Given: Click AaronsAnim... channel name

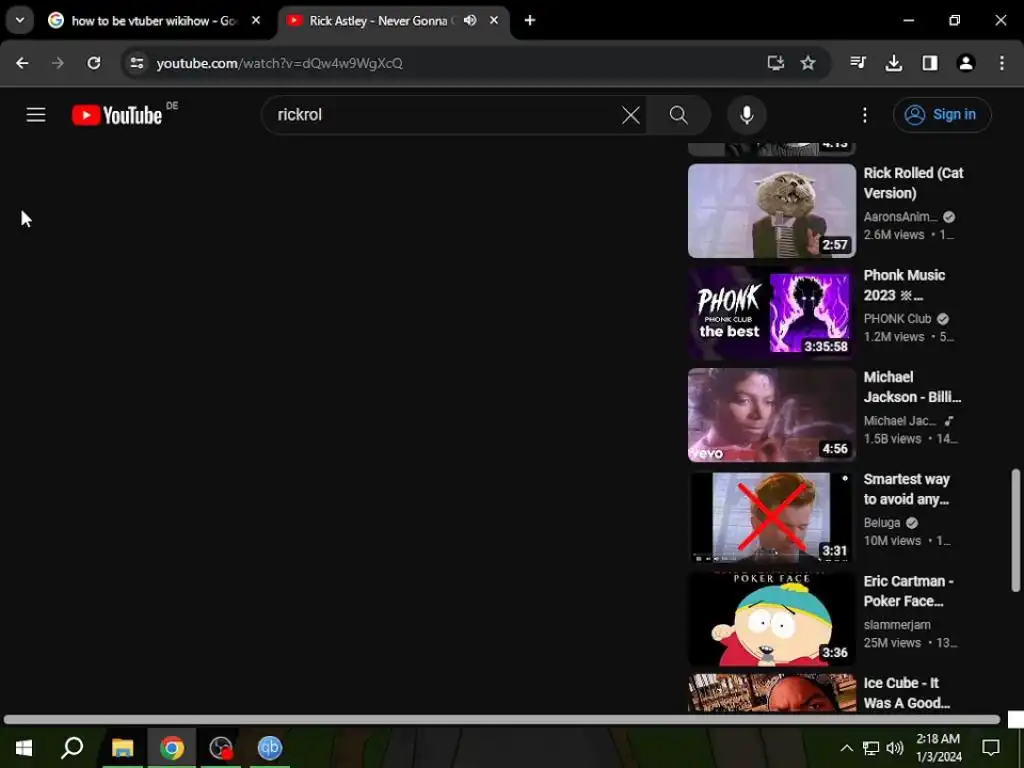Looking at the screenshot, I should coord(900,217).
